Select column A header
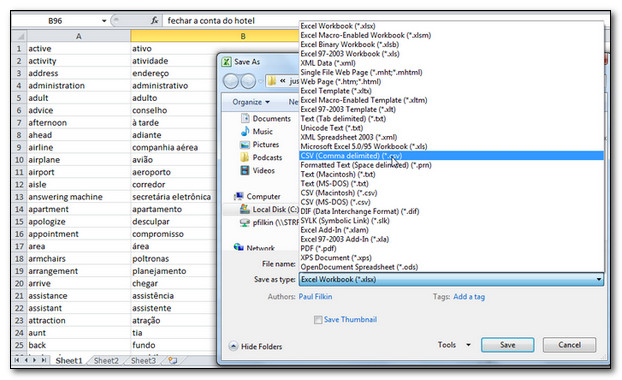 79,36
